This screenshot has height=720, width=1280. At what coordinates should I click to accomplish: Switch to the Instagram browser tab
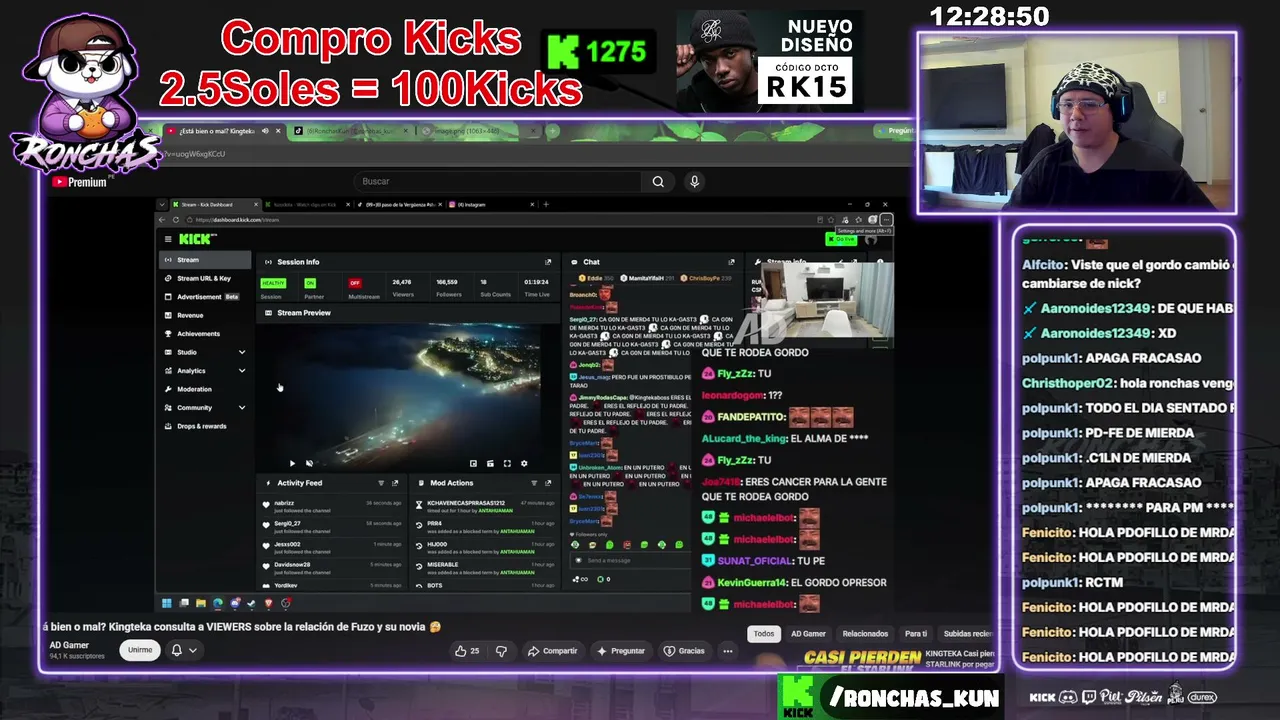pos(491,204)
